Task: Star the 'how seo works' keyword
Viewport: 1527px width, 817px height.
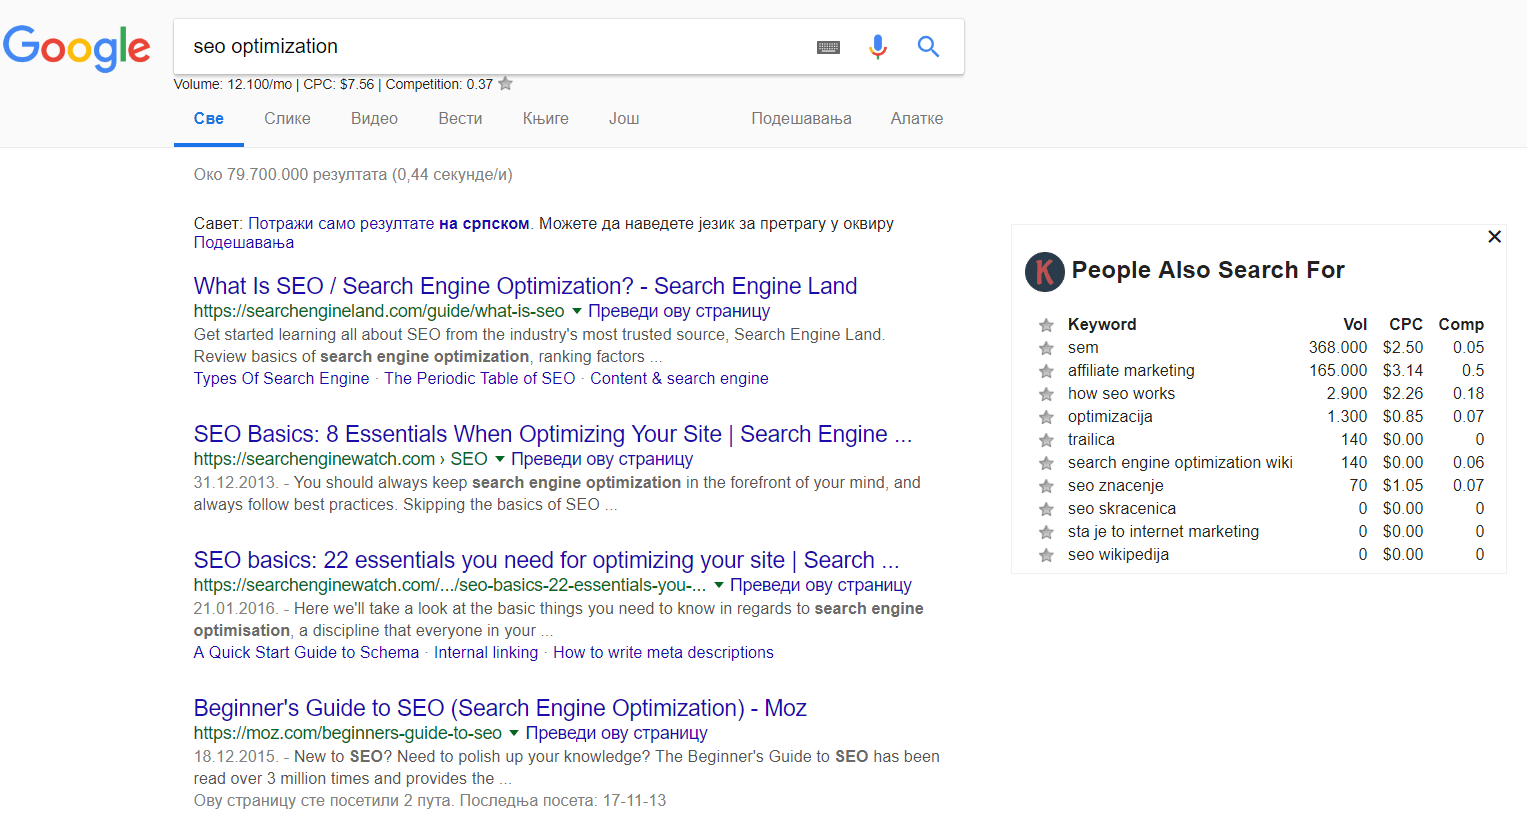Action: pos(1046,394)
